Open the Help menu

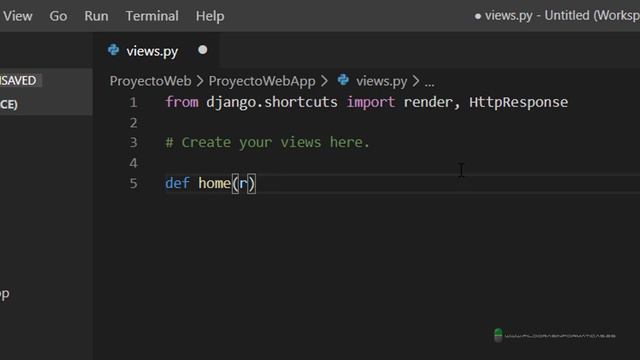click(210, 16)
